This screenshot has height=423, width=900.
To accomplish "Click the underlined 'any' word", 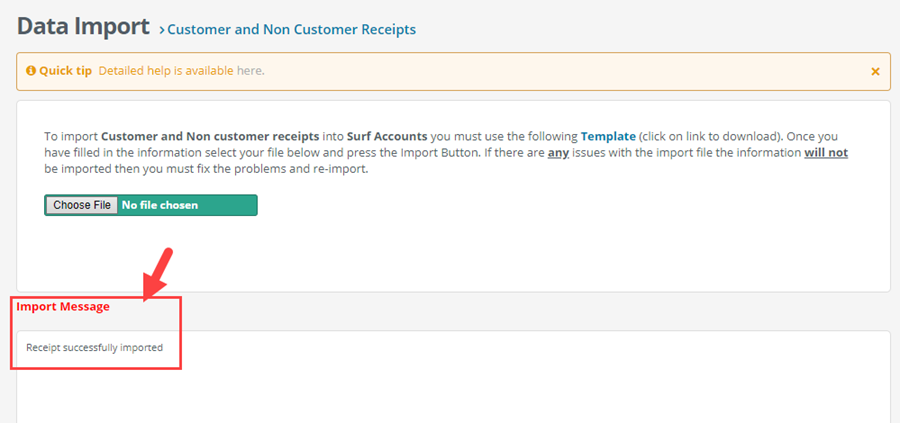I will point(558,154).
